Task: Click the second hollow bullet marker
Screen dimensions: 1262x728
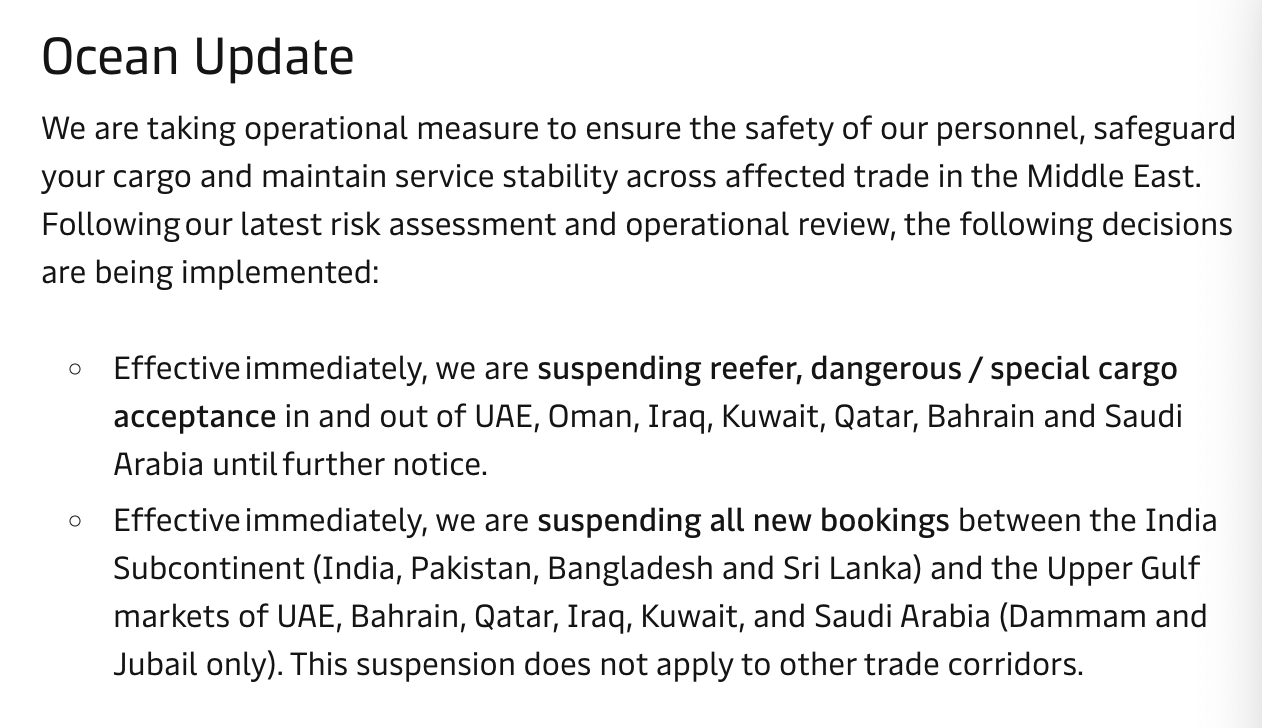Action: (x=76, y=521)
